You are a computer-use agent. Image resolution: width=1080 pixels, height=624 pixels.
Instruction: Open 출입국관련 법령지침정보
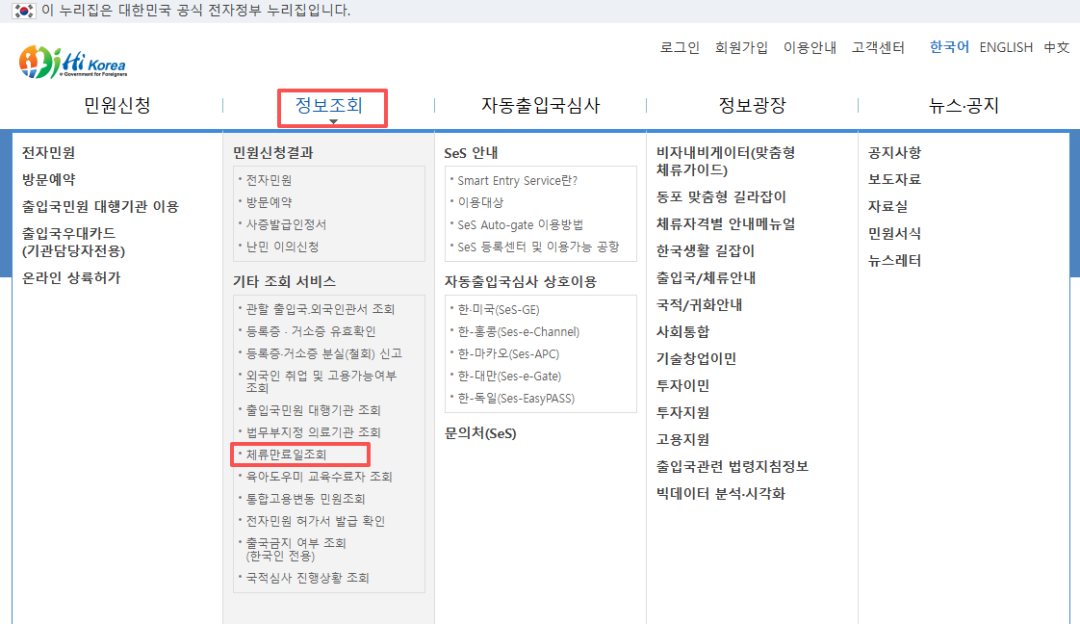coord(731,466)
